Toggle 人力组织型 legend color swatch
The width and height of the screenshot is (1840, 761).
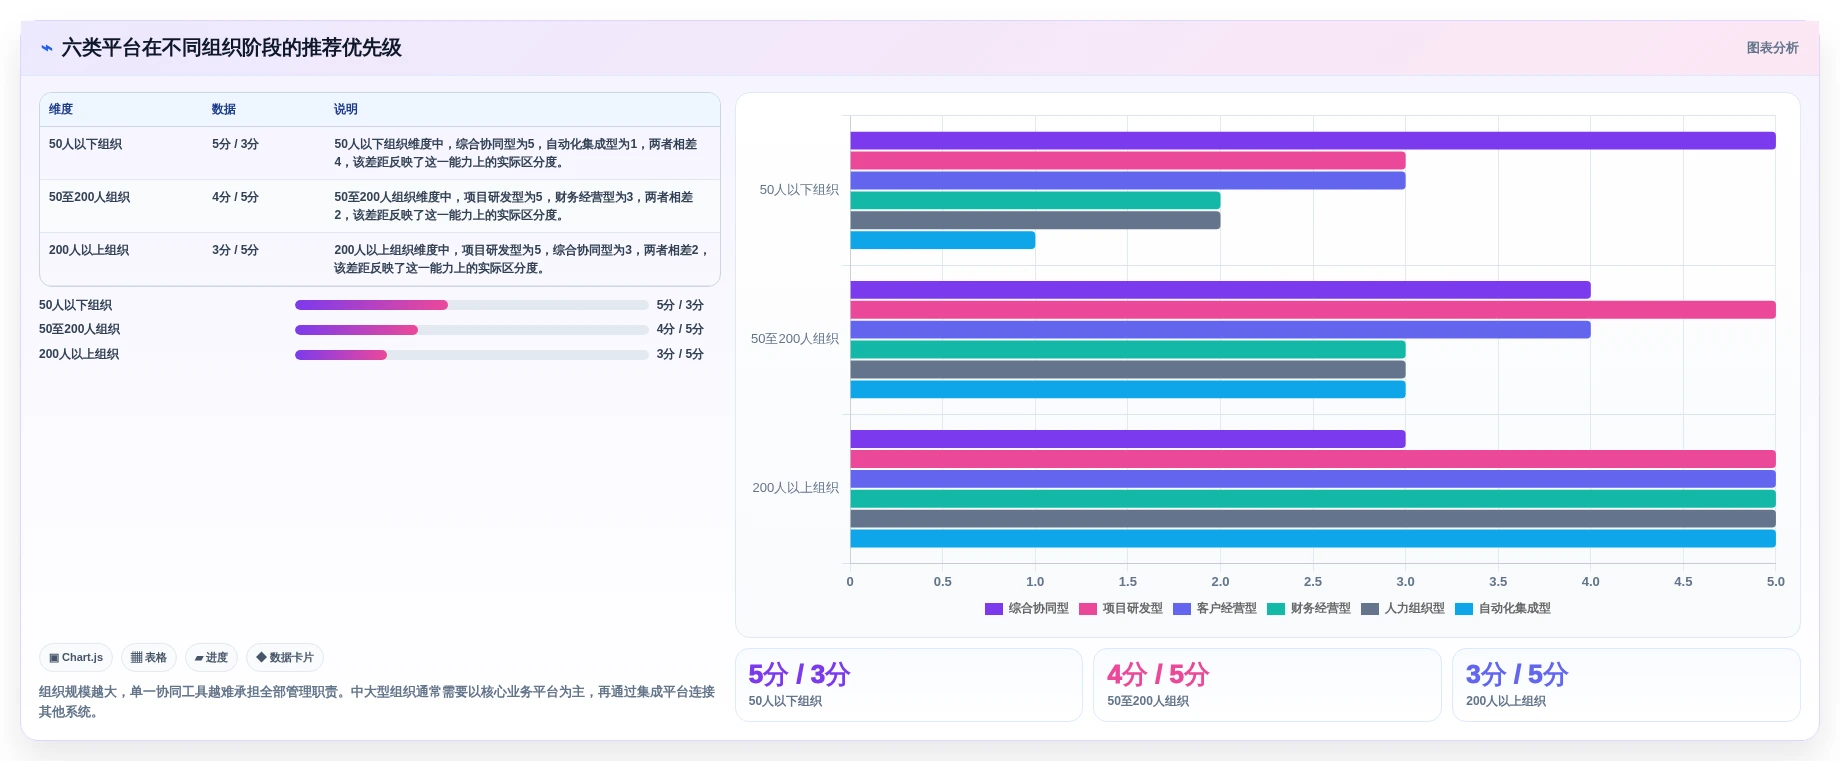1369,608
